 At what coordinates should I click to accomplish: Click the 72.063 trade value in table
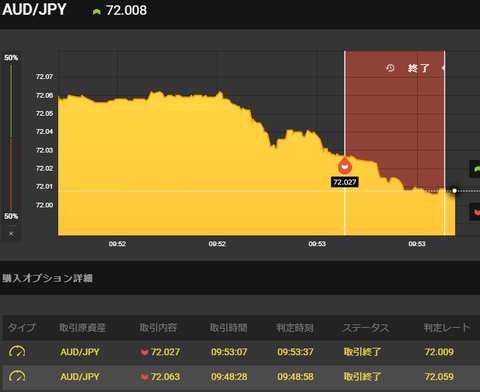(165, 377)
